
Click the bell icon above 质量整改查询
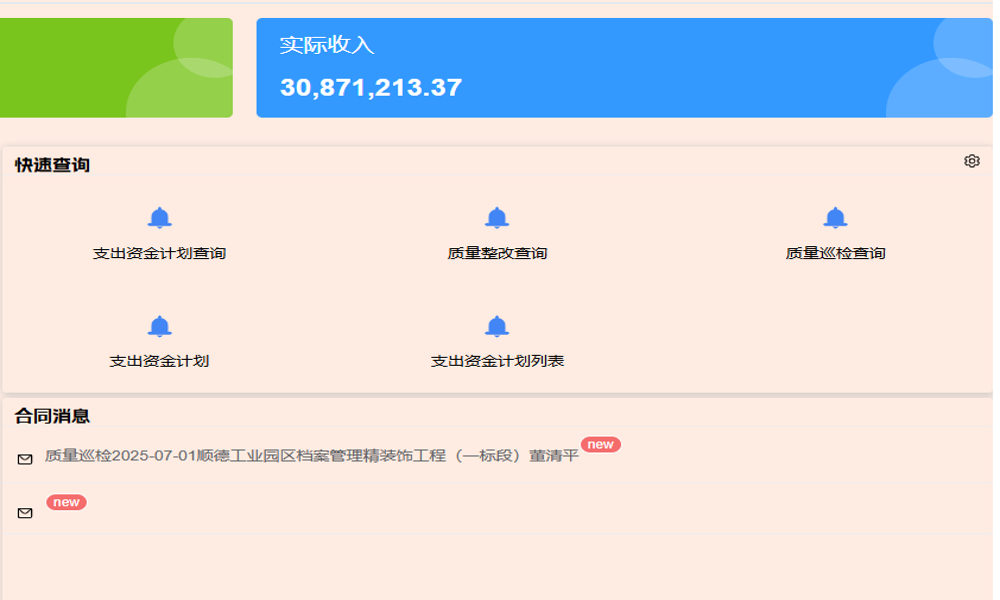coord(496,217)
